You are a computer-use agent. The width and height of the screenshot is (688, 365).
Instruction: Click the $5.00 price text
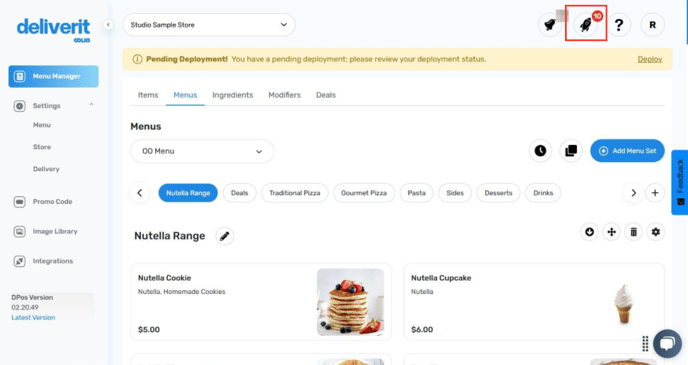(149, 329)
